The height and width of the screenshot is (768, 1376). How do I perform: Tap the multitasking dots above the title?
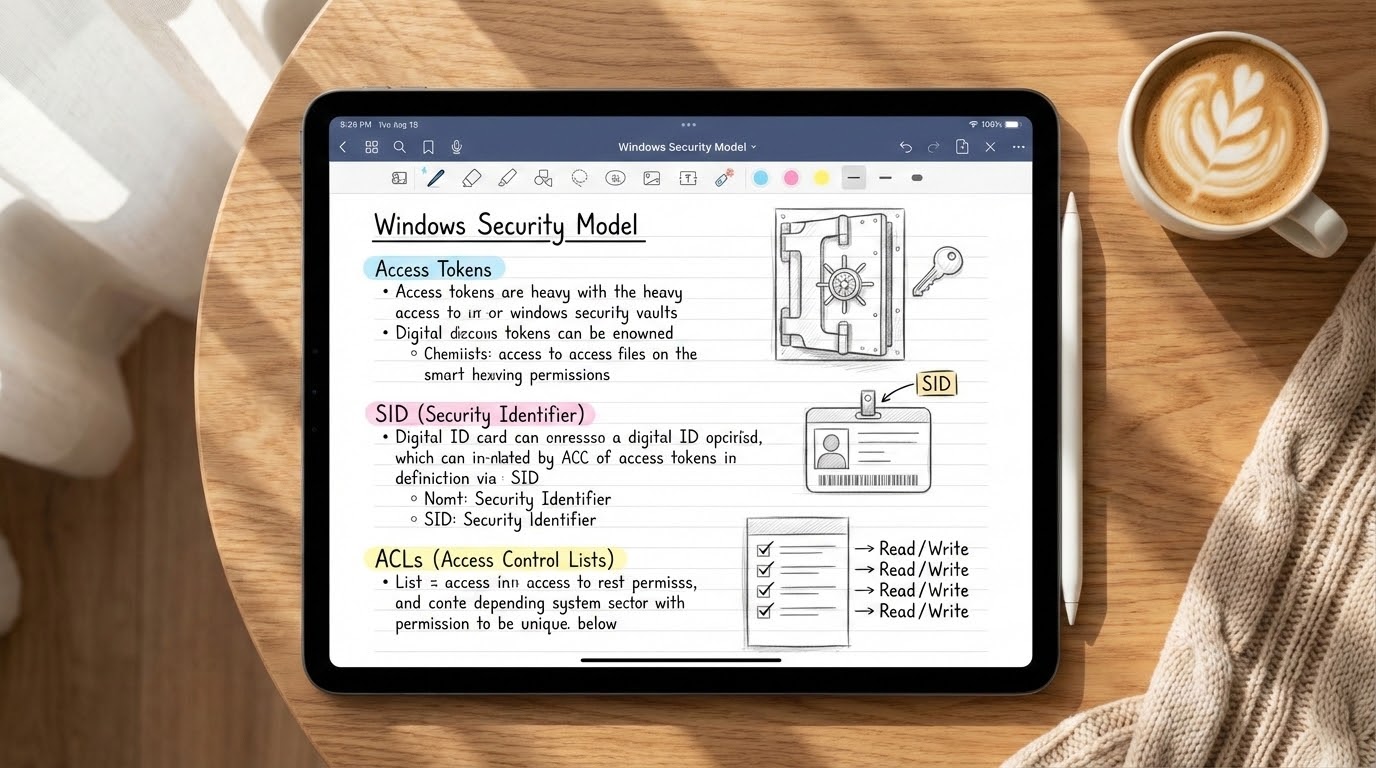coord(688,125)
